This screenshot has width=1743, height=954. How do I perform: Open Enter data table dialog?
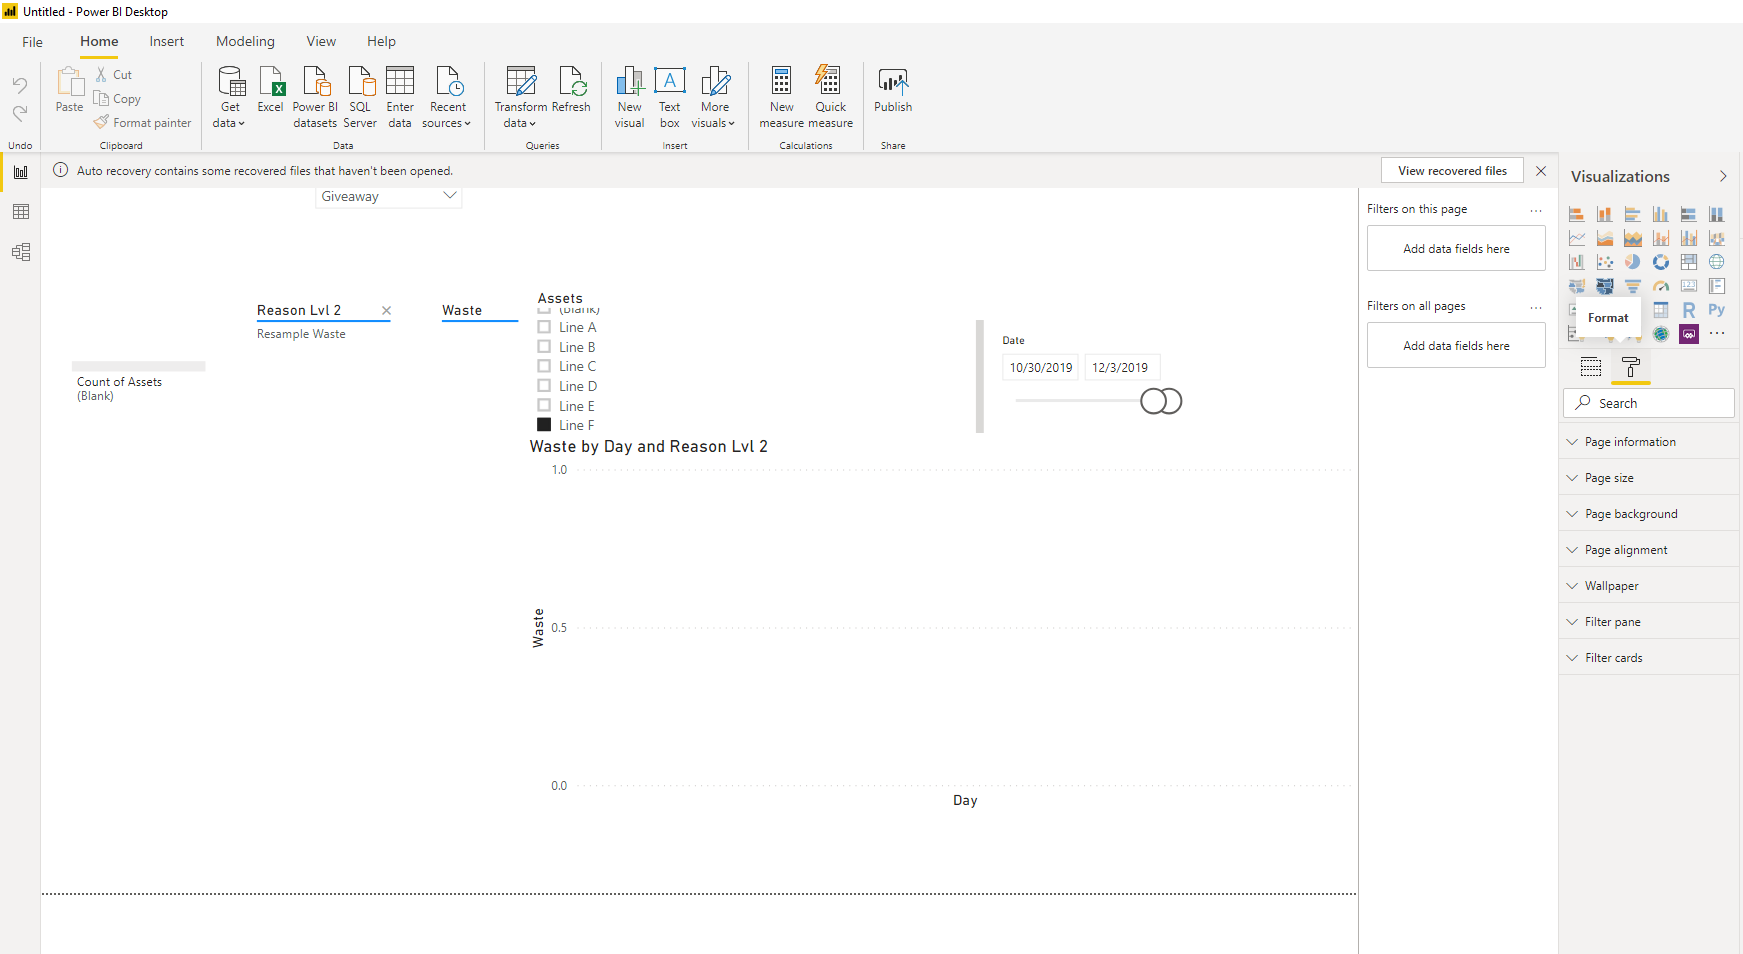(400, 97)
